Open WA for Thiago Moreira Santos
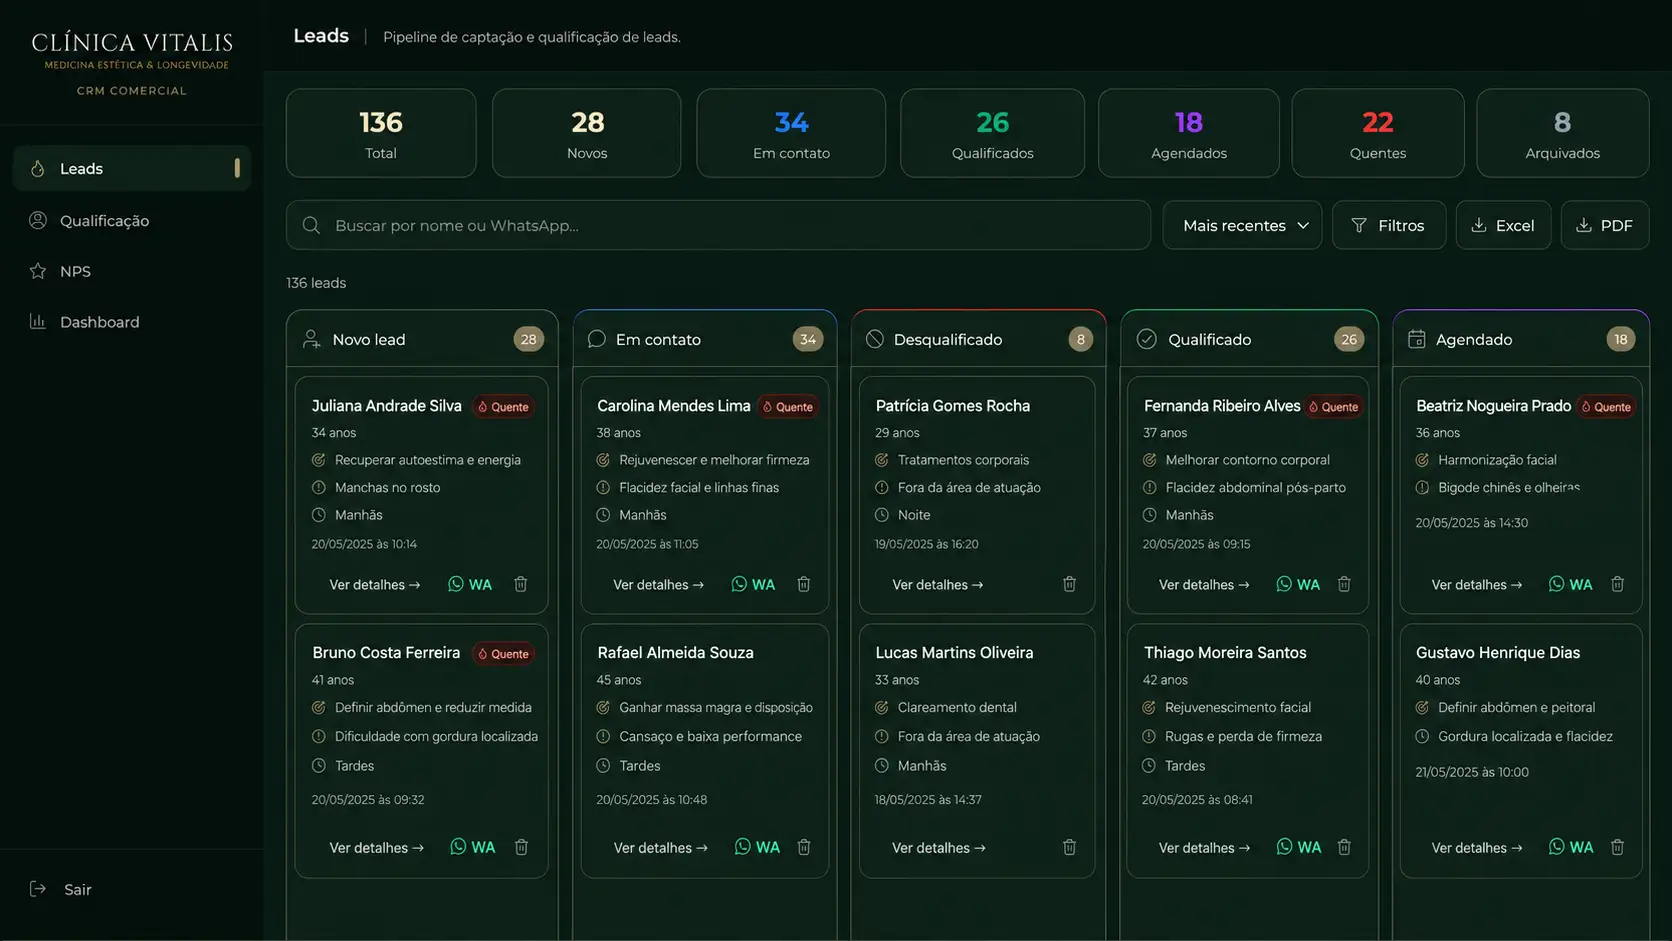 (1299, 847)
